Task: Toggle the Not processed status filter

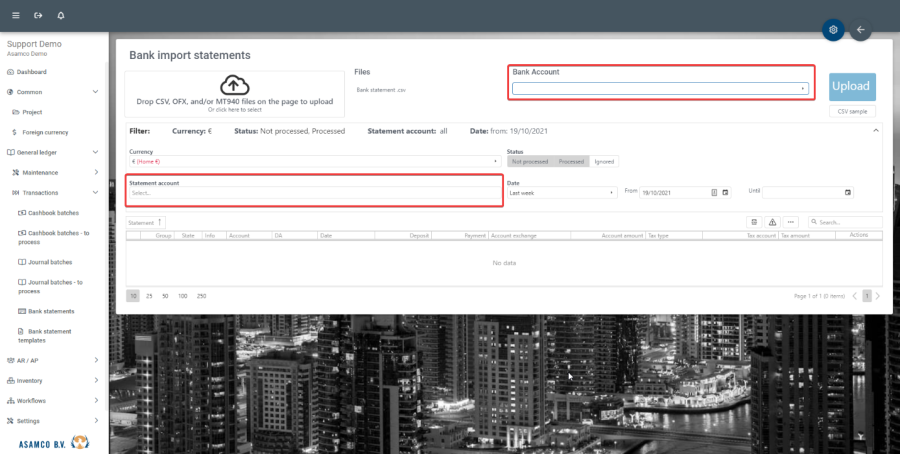Action: tap(529, 161)
